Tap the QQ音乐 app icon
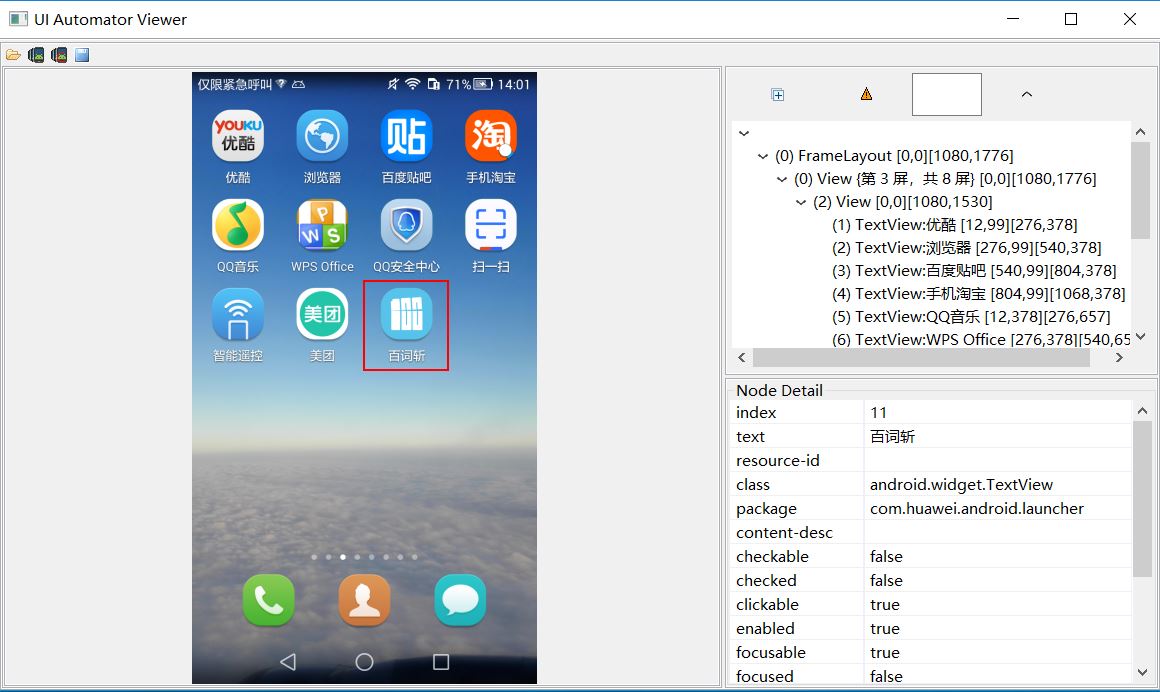The image size is (1160, 692). click(x=237, y=225)
